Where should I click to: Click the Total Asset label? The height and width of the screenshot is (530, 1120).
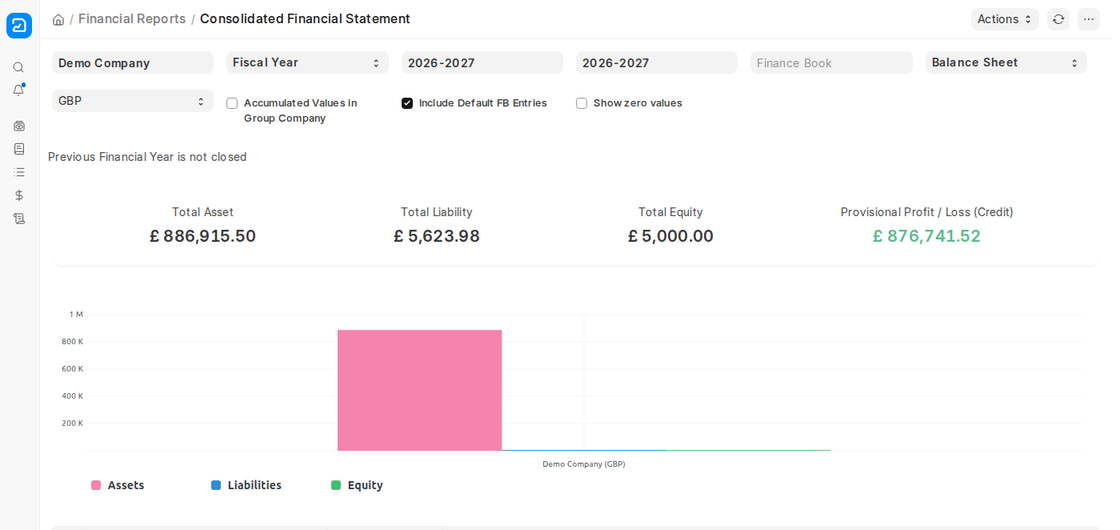coord(203,212)
